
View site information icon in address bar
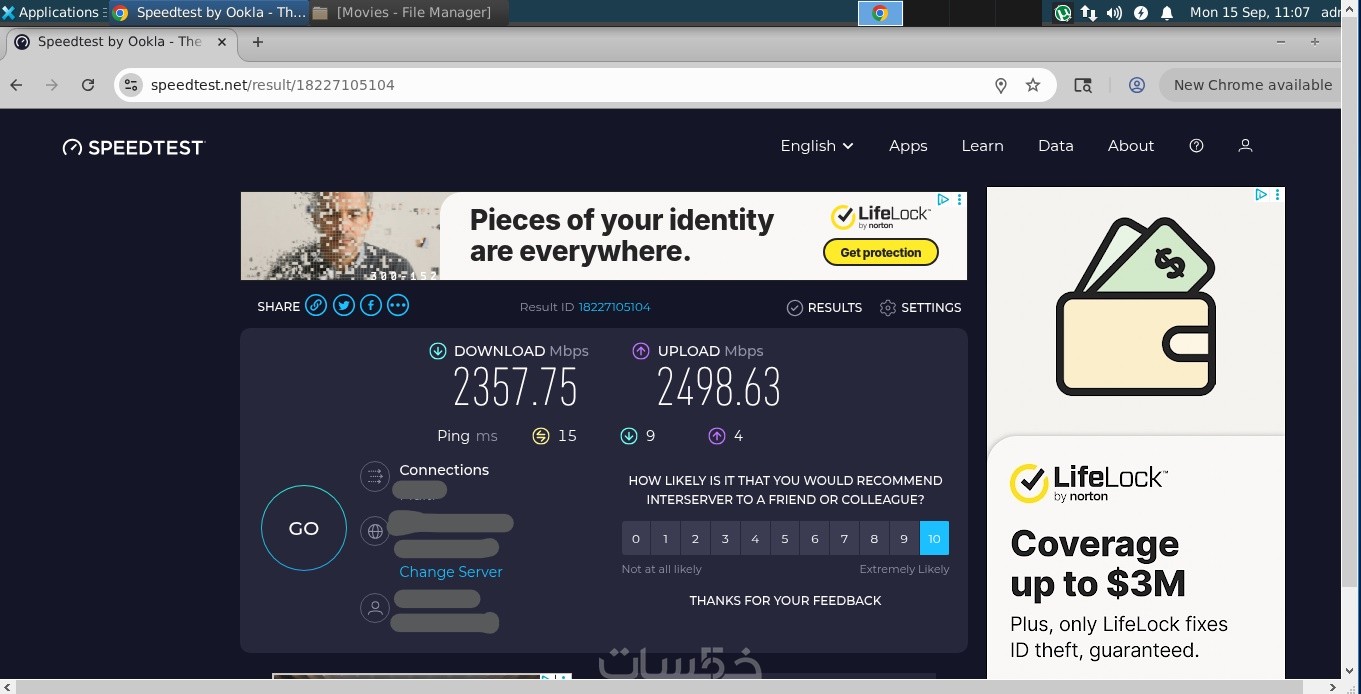click(132, 85)
